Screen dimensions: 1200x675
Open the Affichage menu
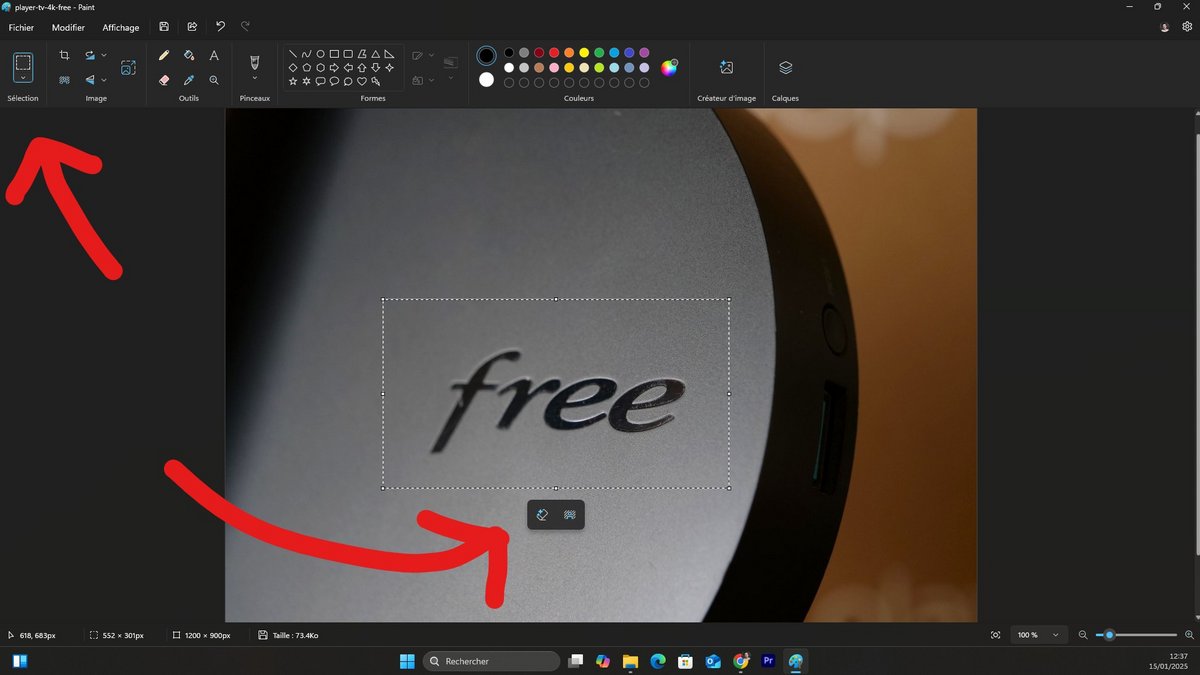tap(121, 28)
